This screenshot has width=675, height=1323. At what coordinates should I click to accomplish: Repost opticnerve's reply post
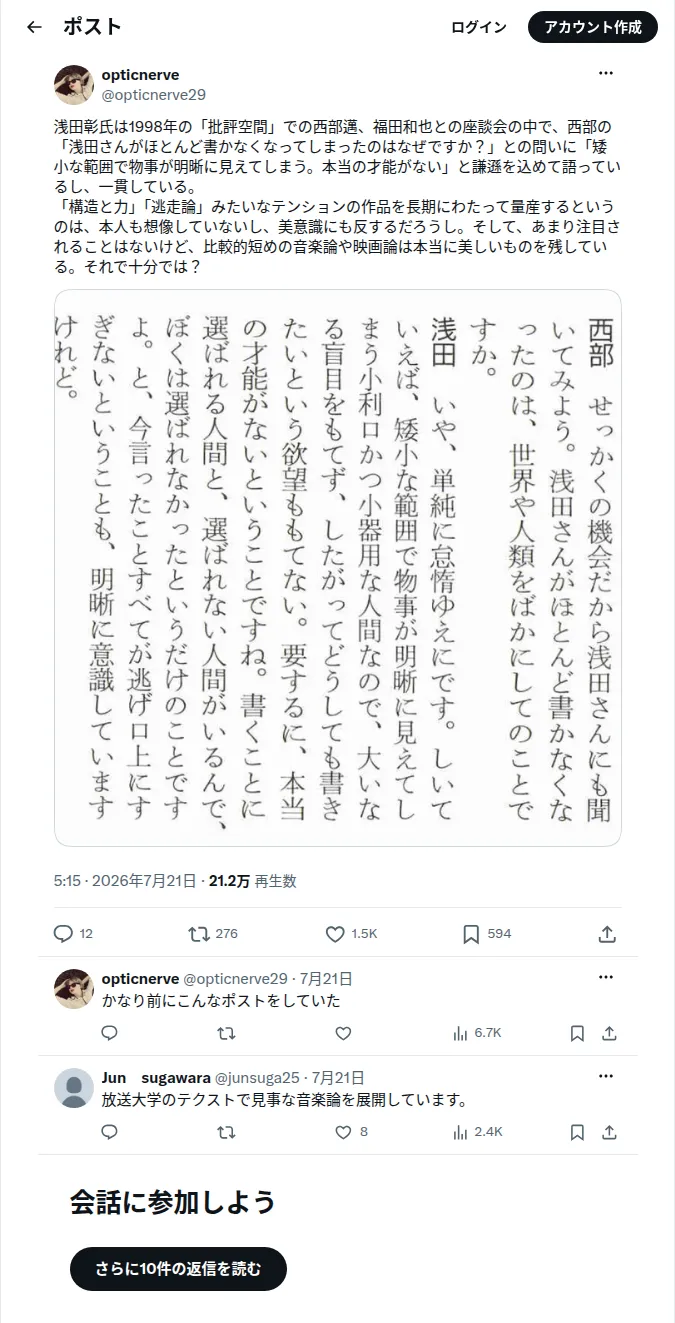(227, 1033)
